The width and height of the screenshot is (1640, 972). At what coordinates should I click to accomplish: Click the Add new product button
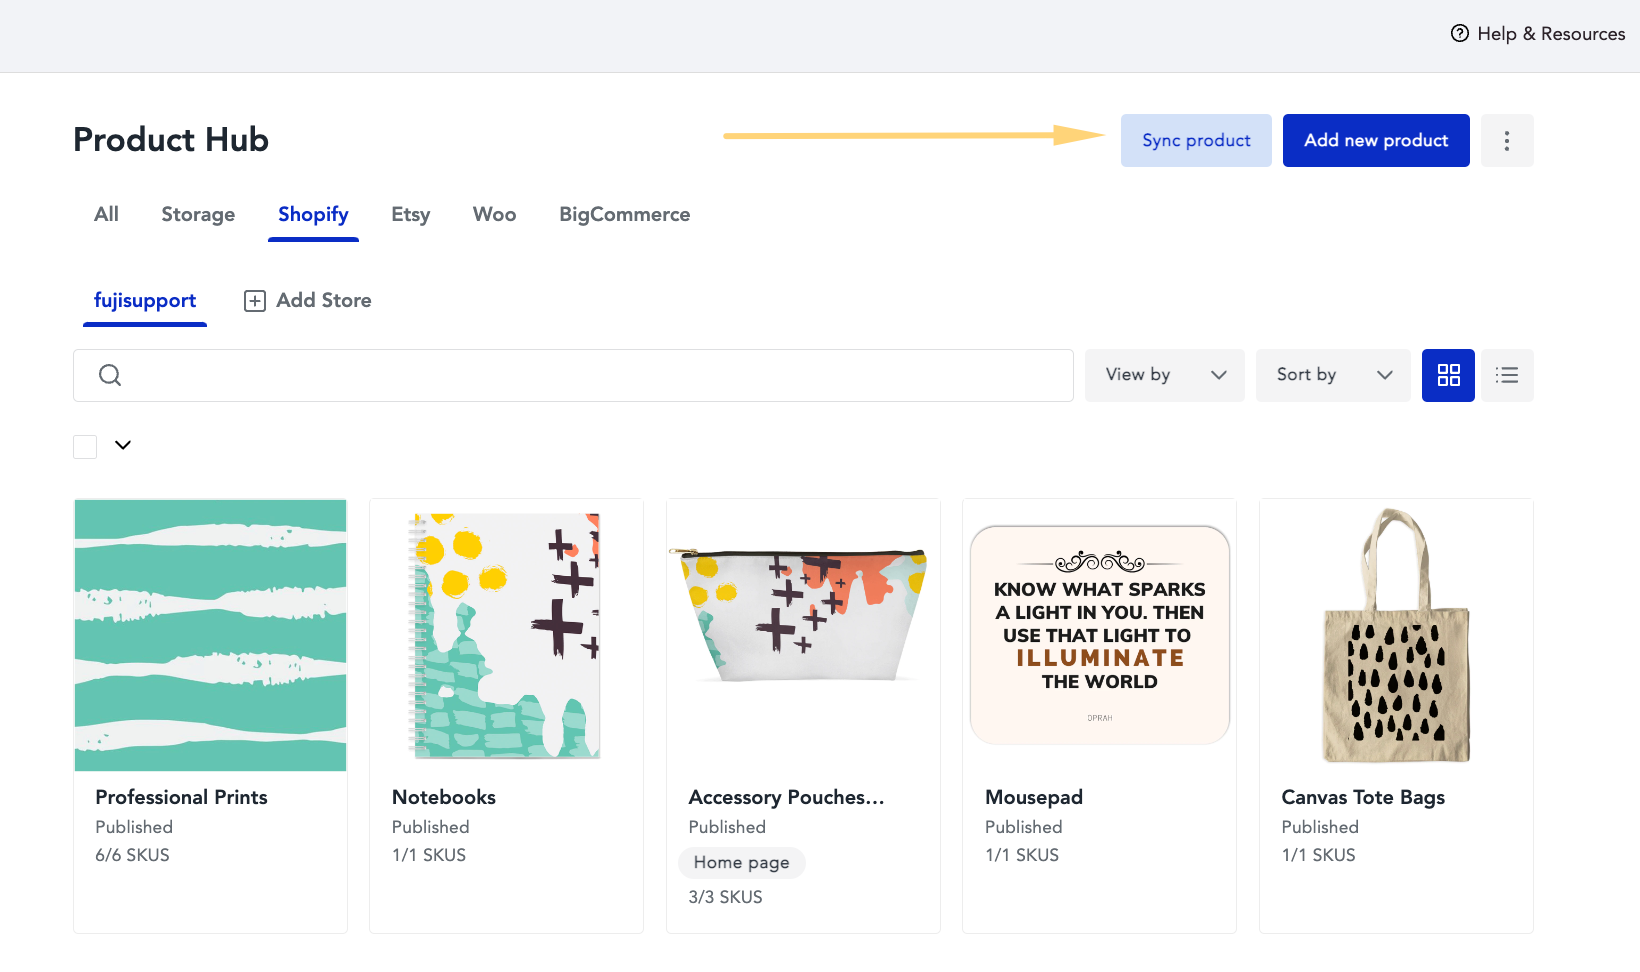point(1376,140)
